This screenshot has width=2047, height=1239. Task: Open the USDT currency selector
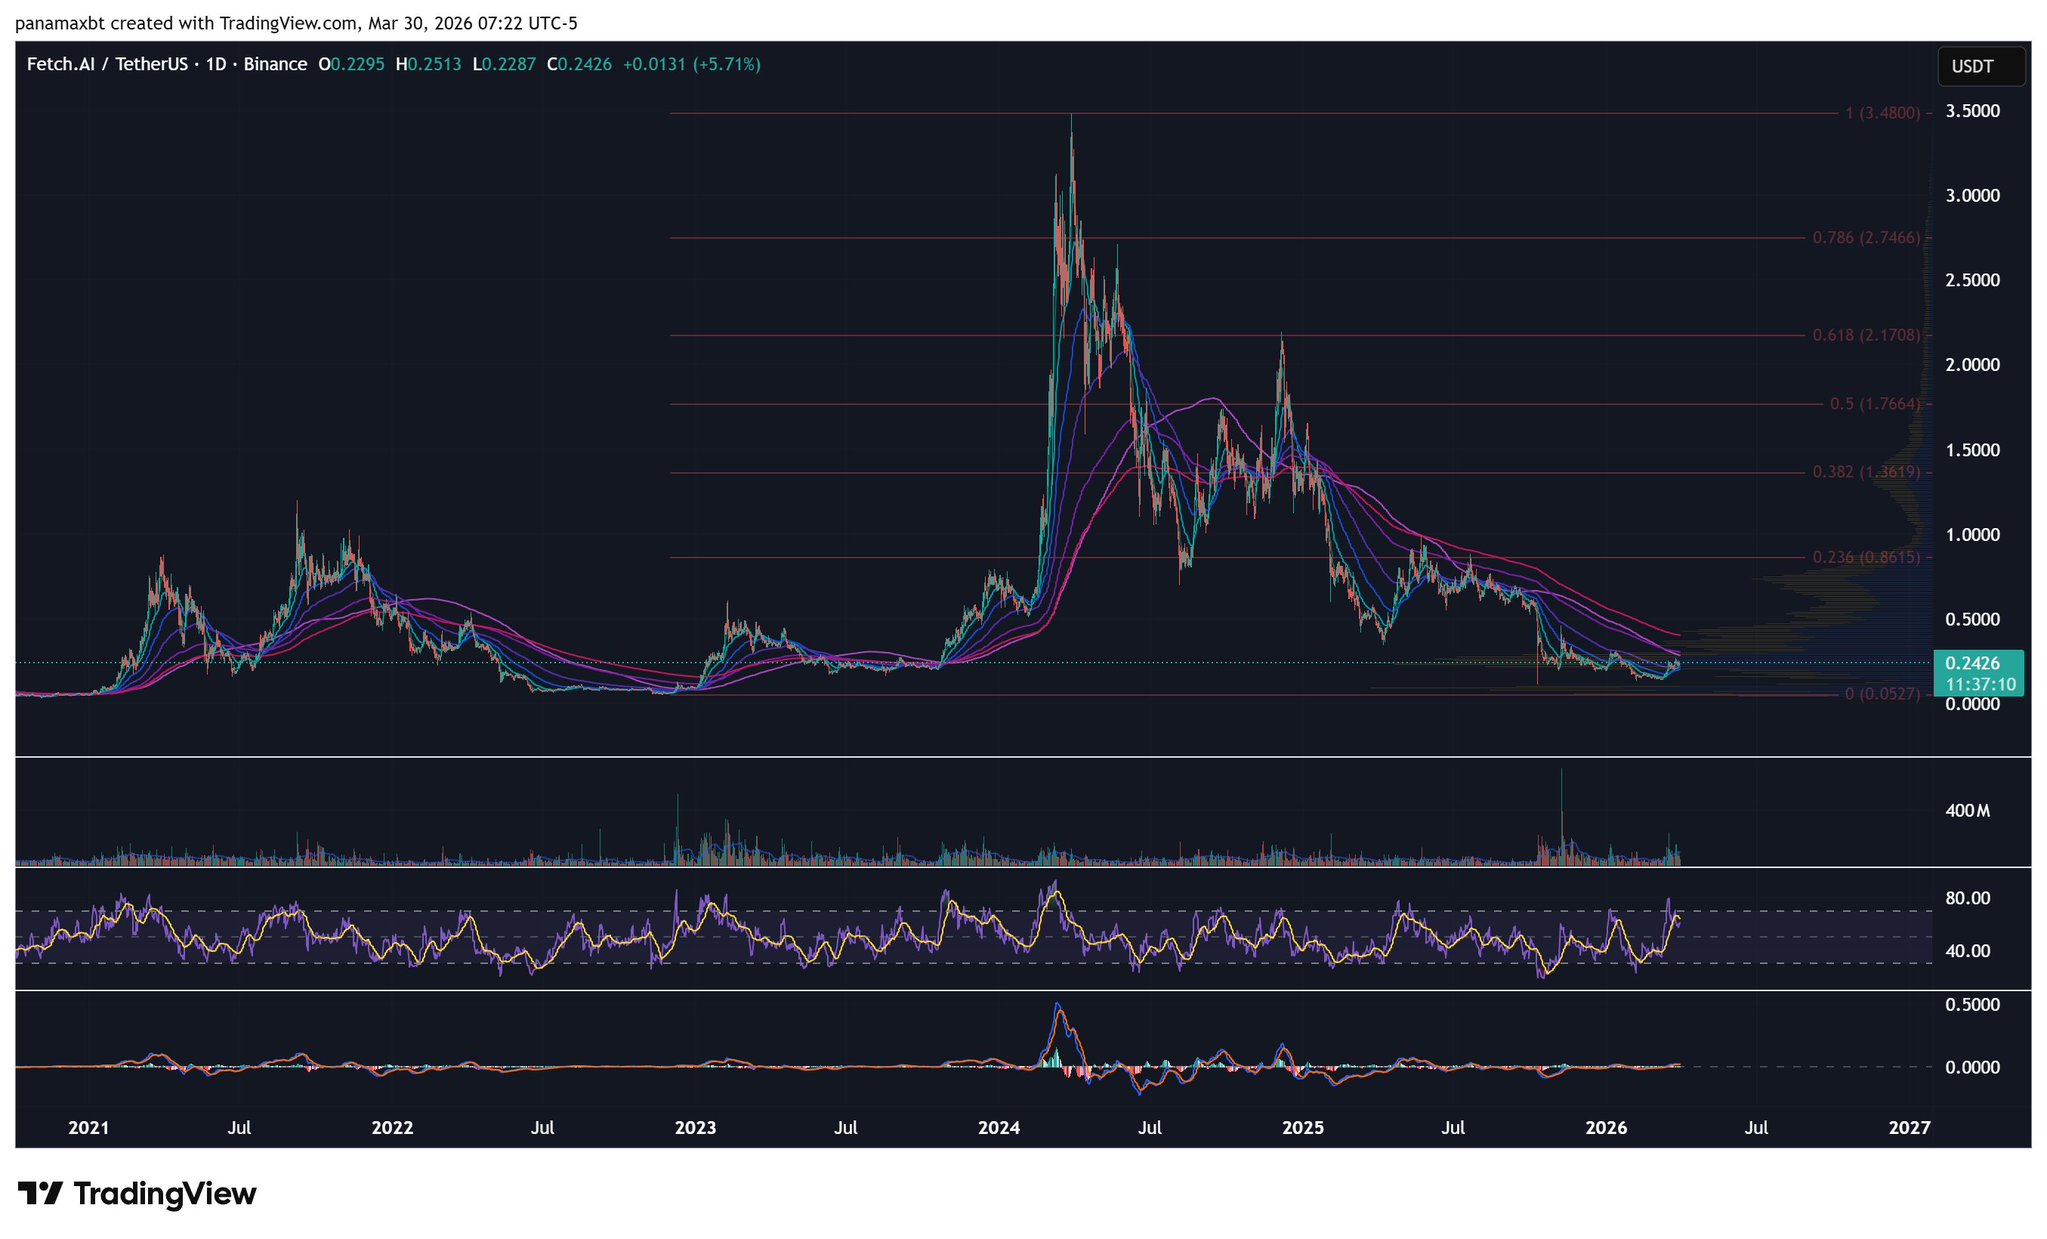pyautogui.click(x=1980, y=67)
